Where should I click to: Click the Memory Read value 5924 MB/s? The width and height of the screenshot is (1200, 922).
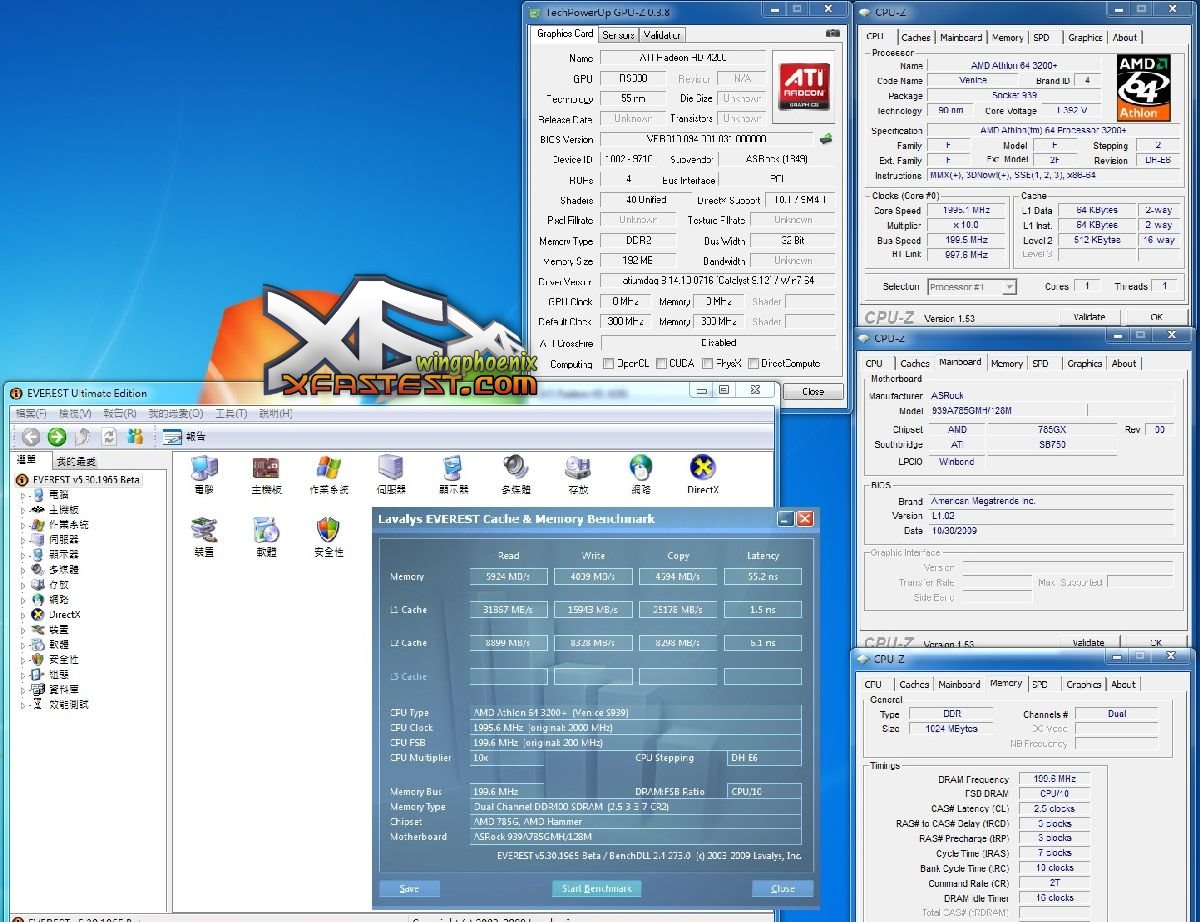click(x=509, y=577)
